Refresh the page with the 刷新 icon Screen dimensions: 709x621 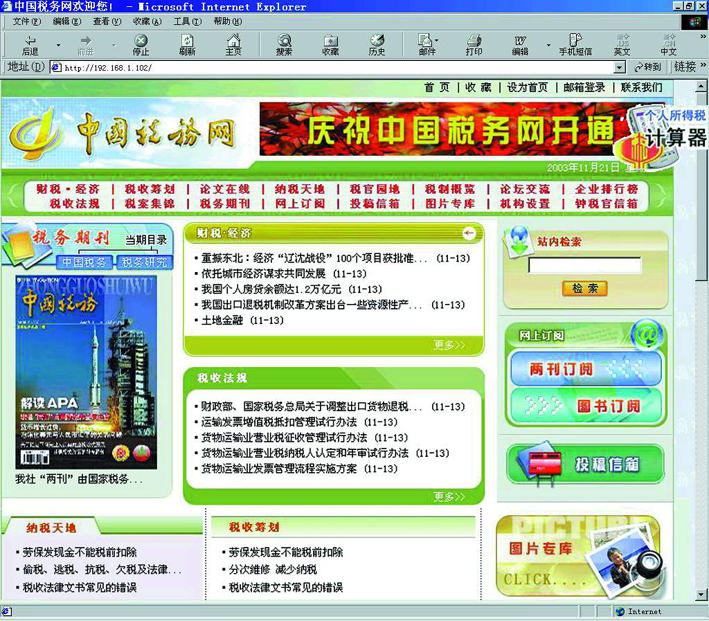[187, 44]
